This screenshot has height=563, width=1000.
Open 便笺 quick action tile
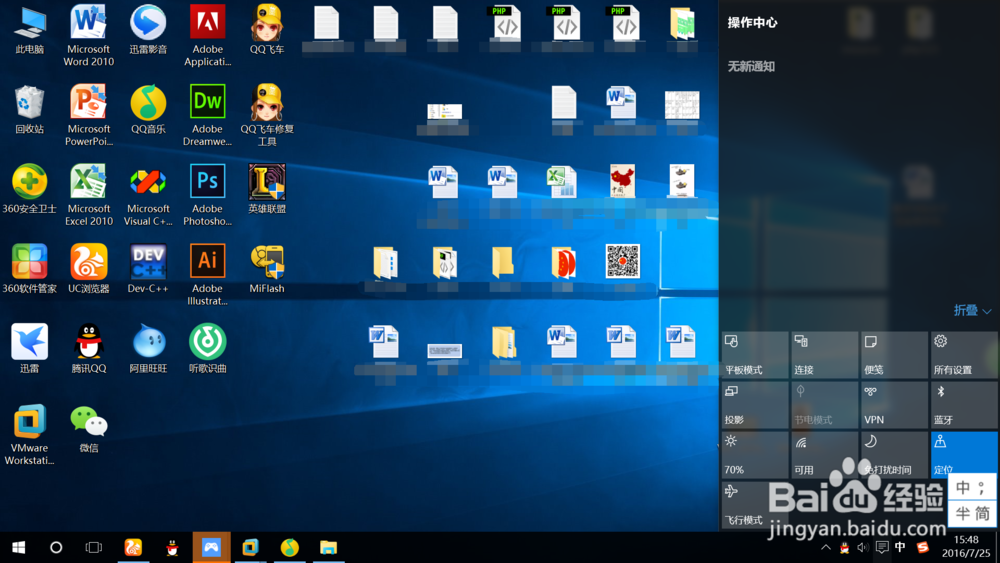[893, 355]
